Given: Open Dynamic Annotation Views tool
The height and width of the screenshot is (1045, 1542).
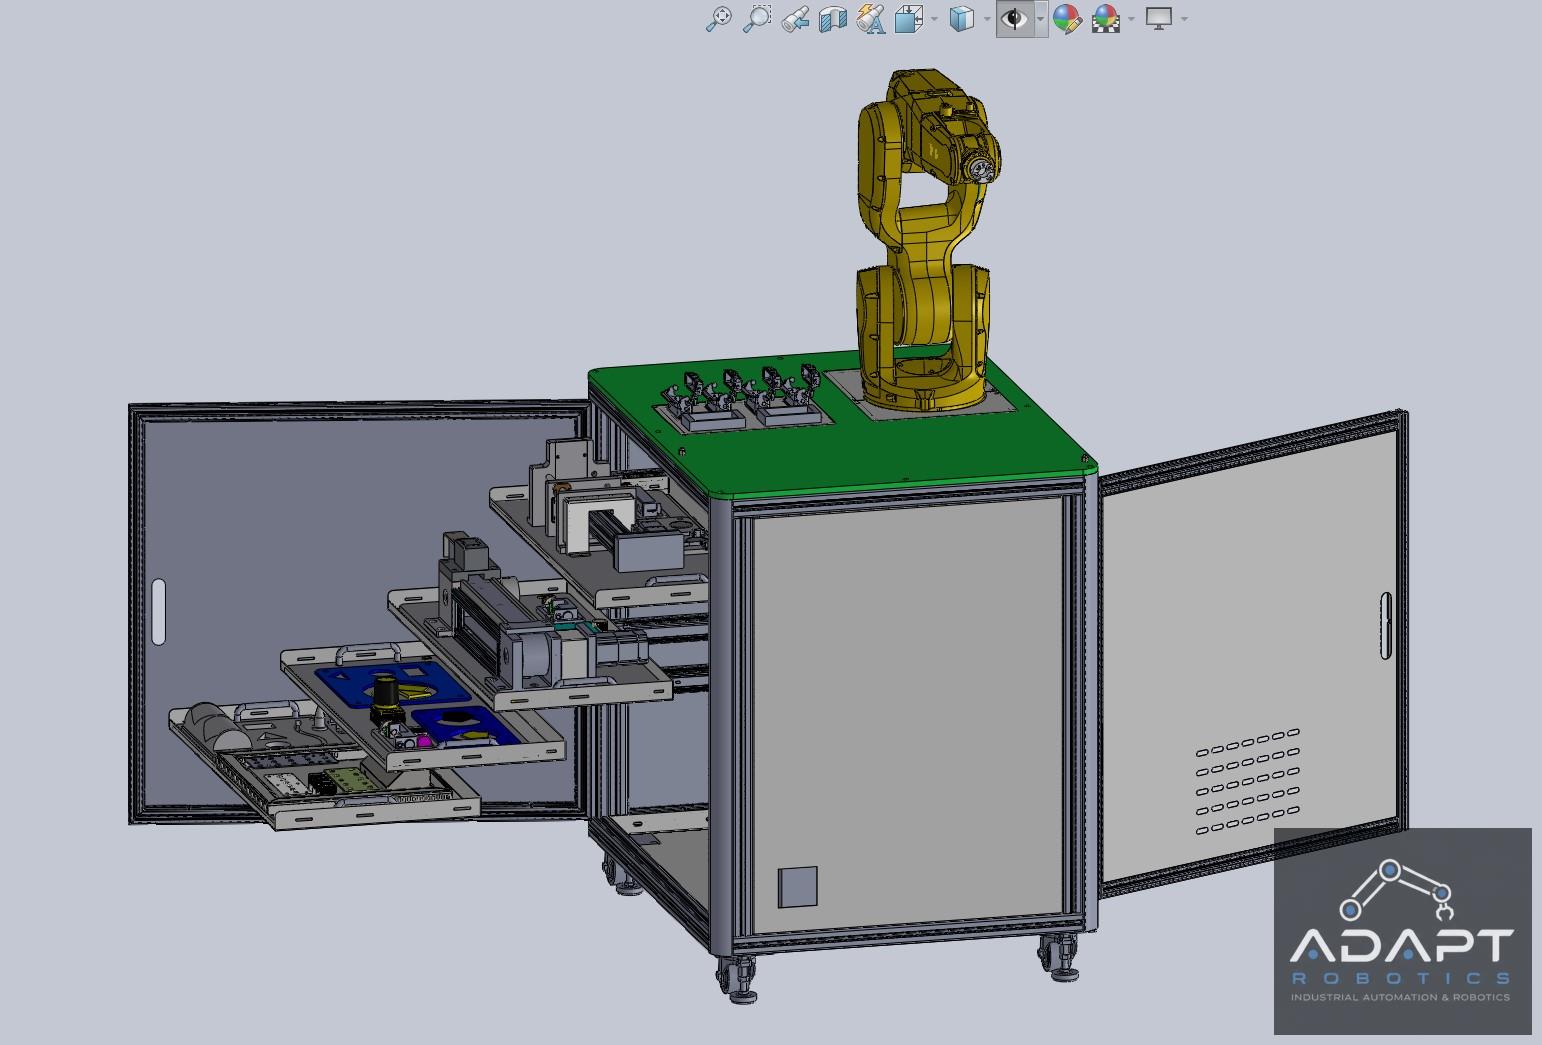Looking at the screenshot, I should (871, 19).
